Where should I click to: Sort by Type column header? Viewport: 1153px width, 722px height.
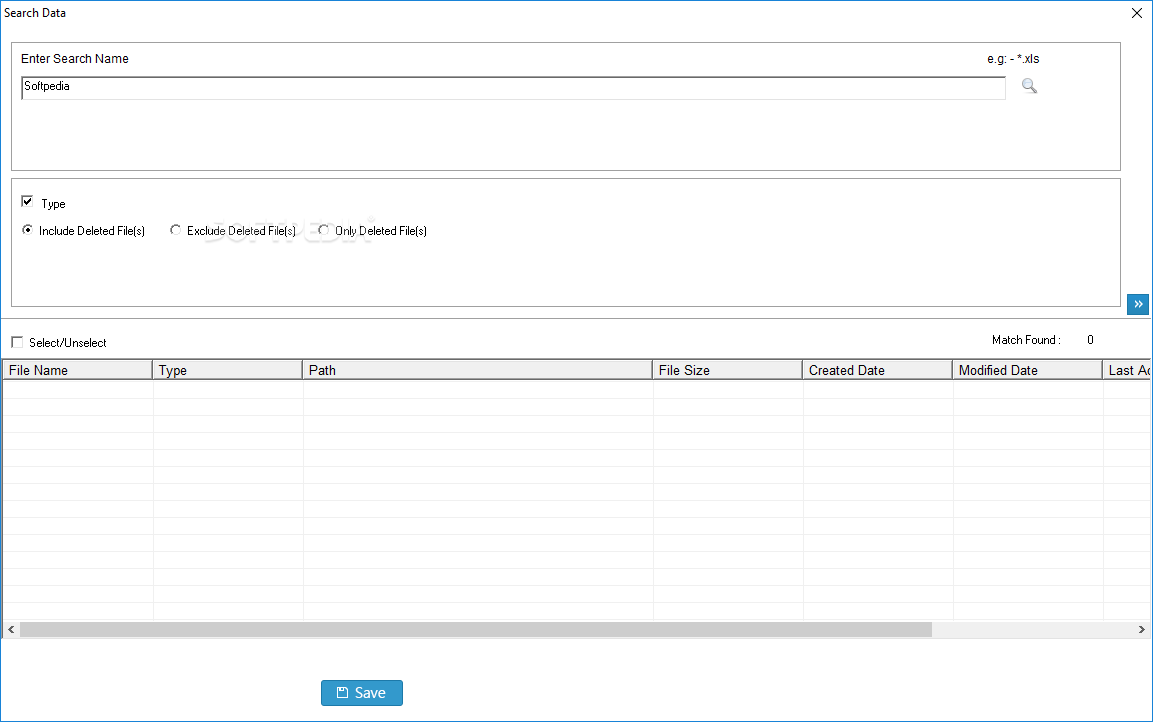(x=227, y=370)
